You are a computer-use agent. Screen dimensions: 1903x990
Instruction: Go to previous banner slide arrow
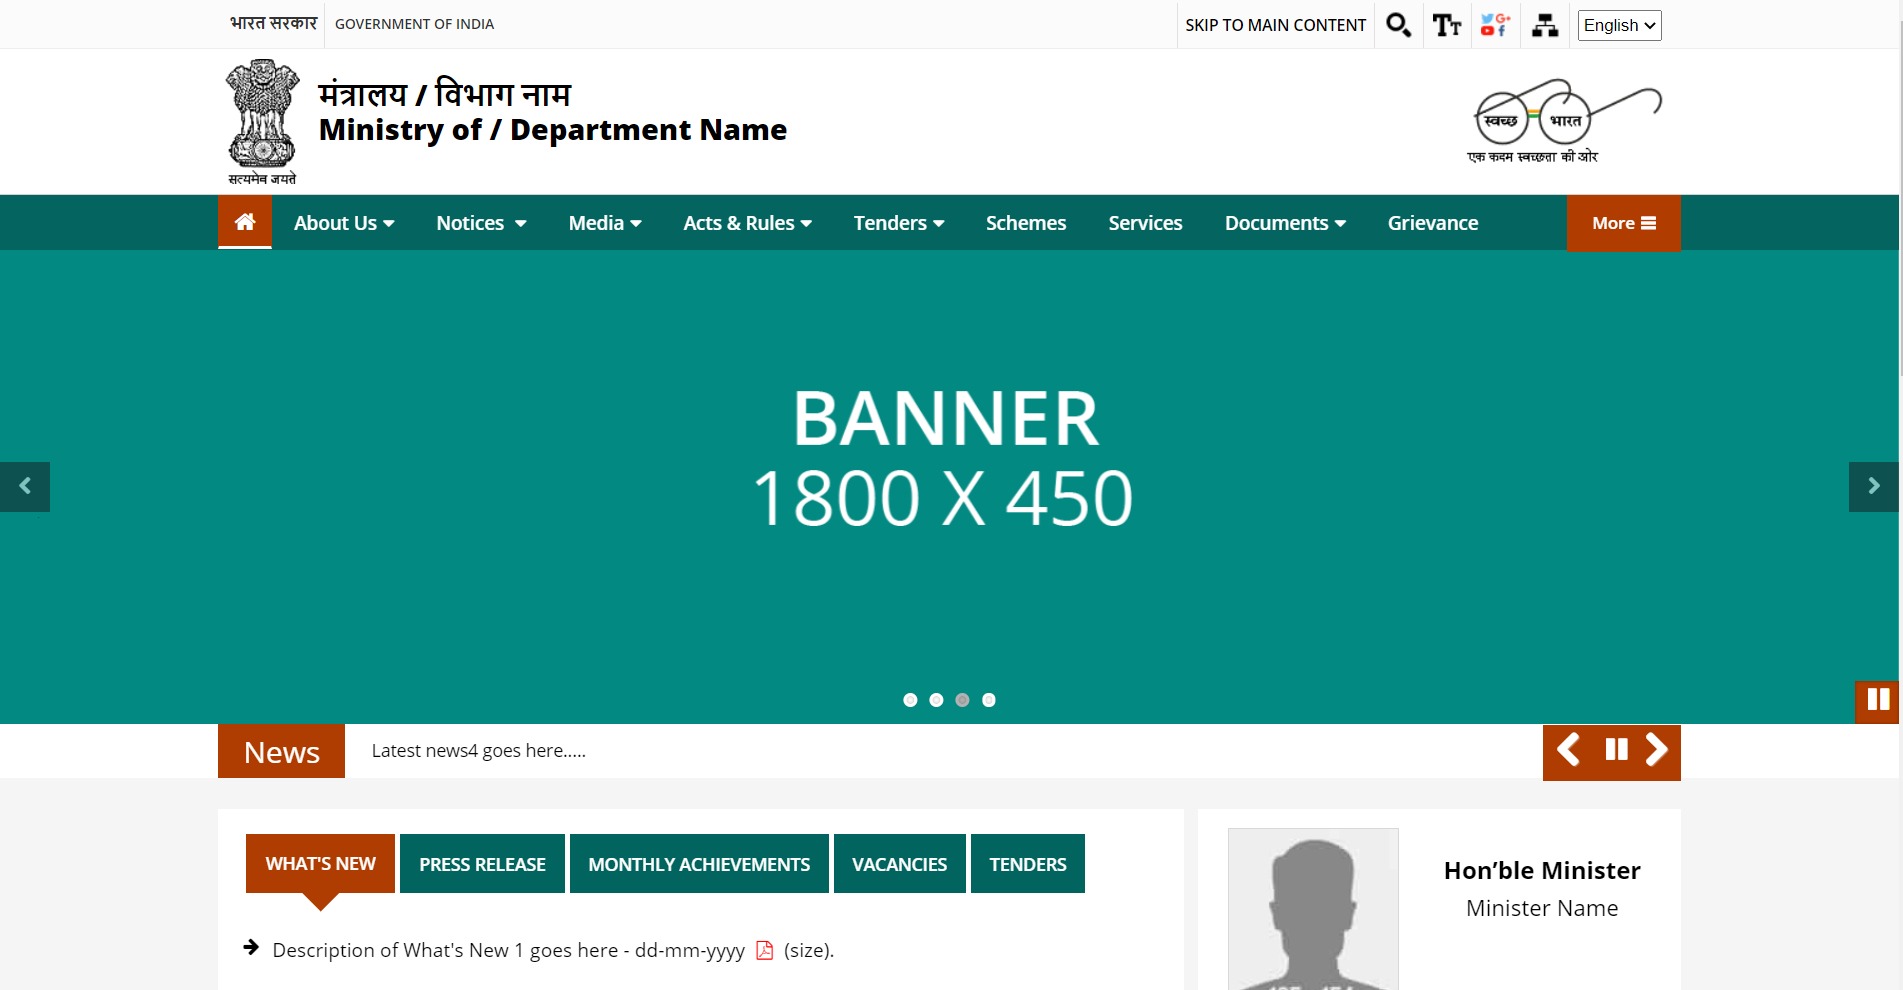(25, 487)
